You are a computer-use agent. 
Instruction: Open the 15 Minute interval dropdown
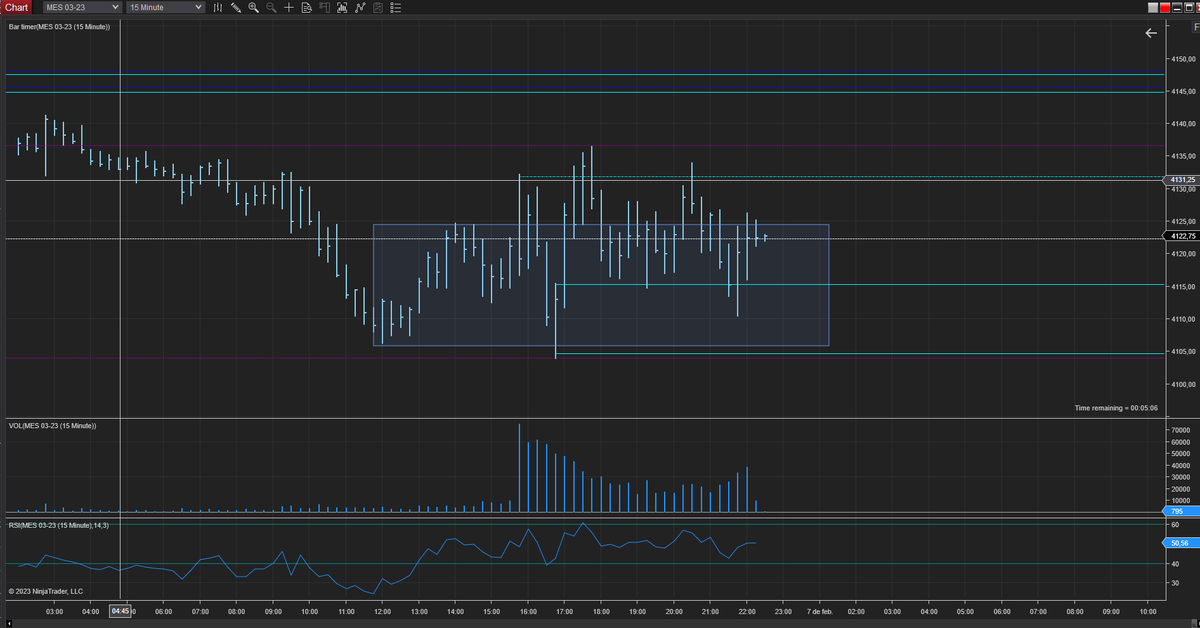click(x=165, y=7)
